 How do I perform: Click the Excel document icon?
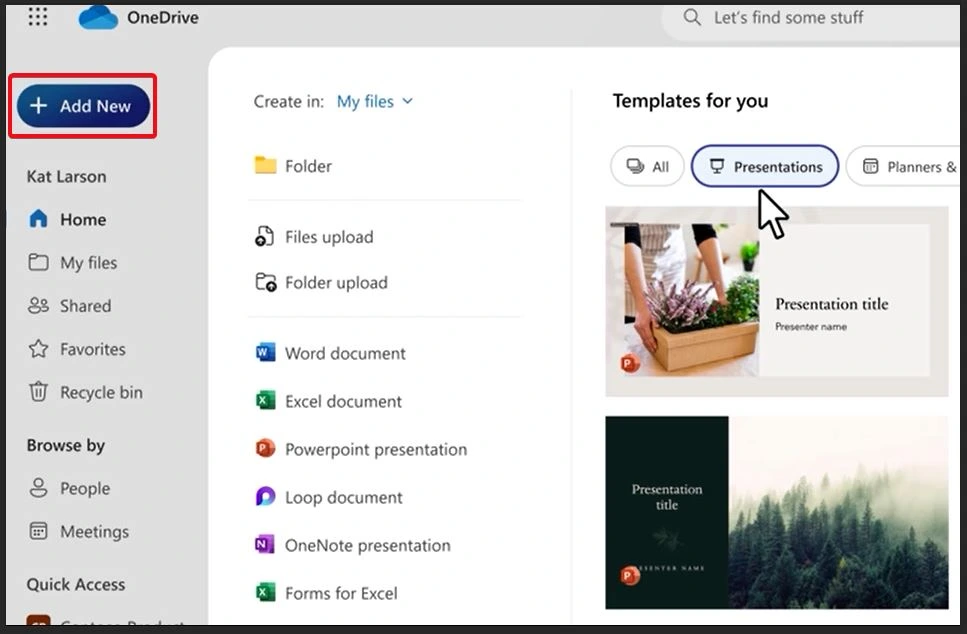(265, 400)
